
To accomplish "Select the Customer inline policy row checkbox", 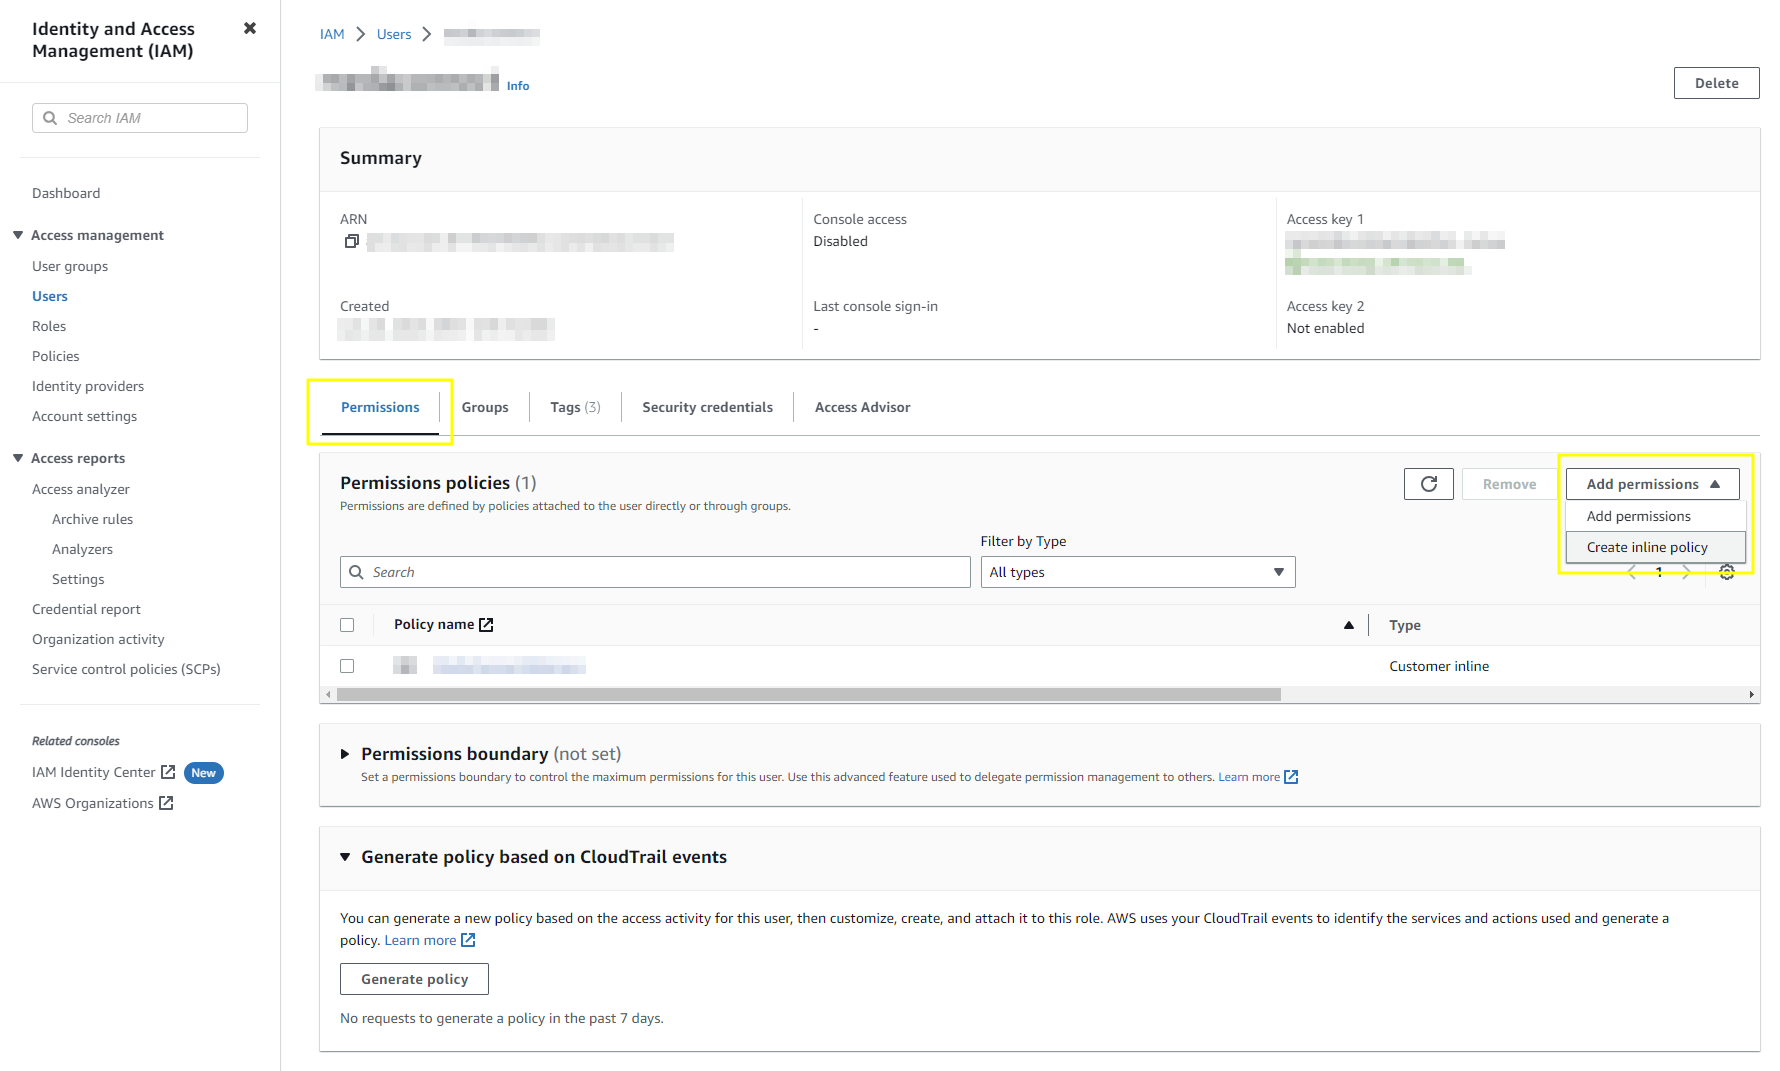I will (x=347, y=666).
